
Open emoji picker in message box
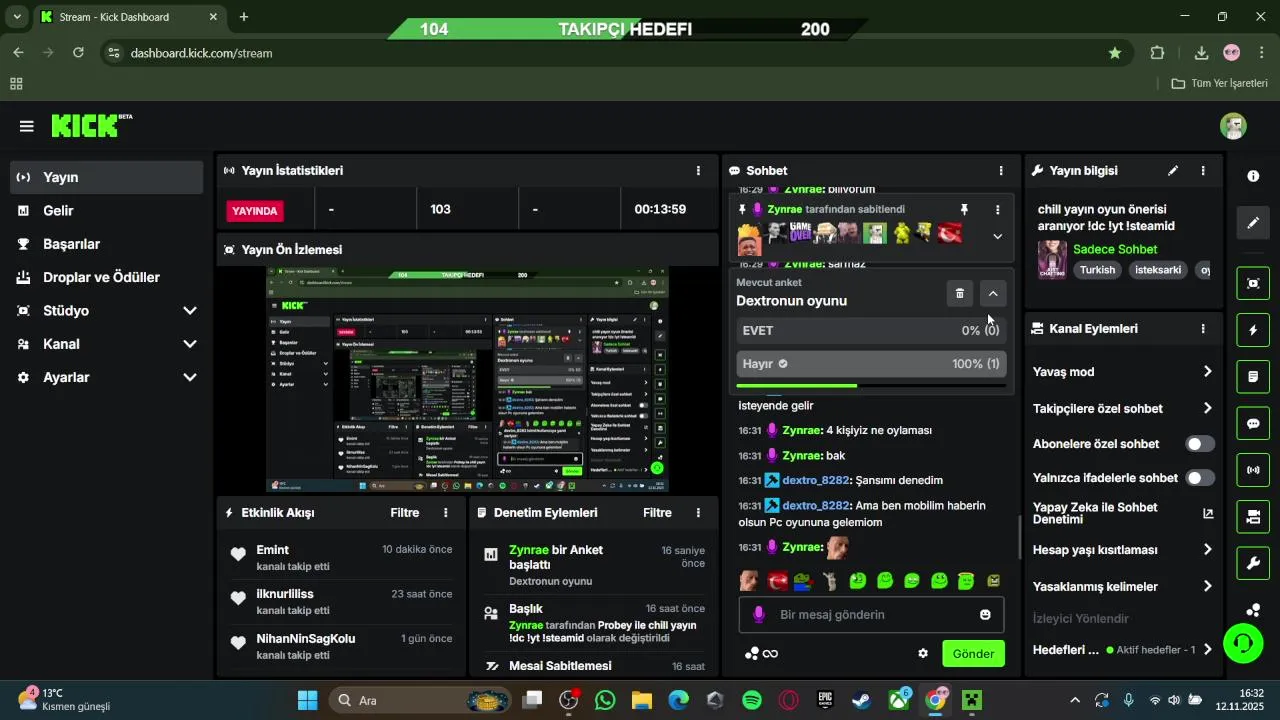[x=985, y=615]
